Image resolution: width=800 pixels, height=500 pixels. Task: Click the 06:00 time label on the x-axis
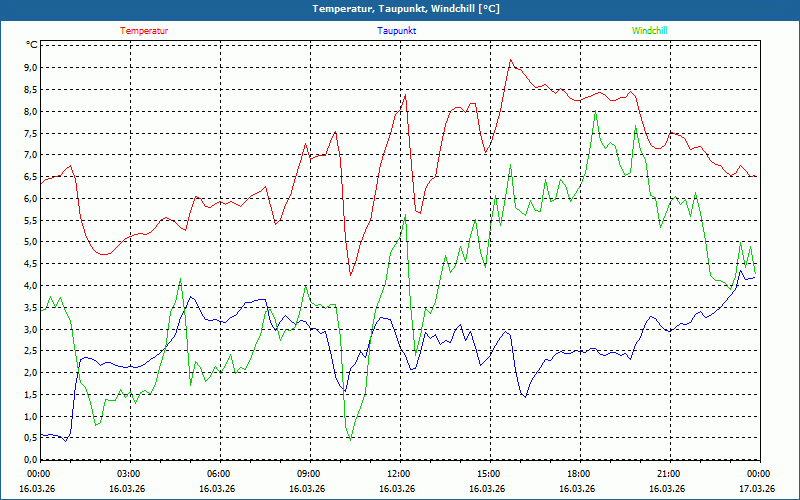(x=217, y=474)
